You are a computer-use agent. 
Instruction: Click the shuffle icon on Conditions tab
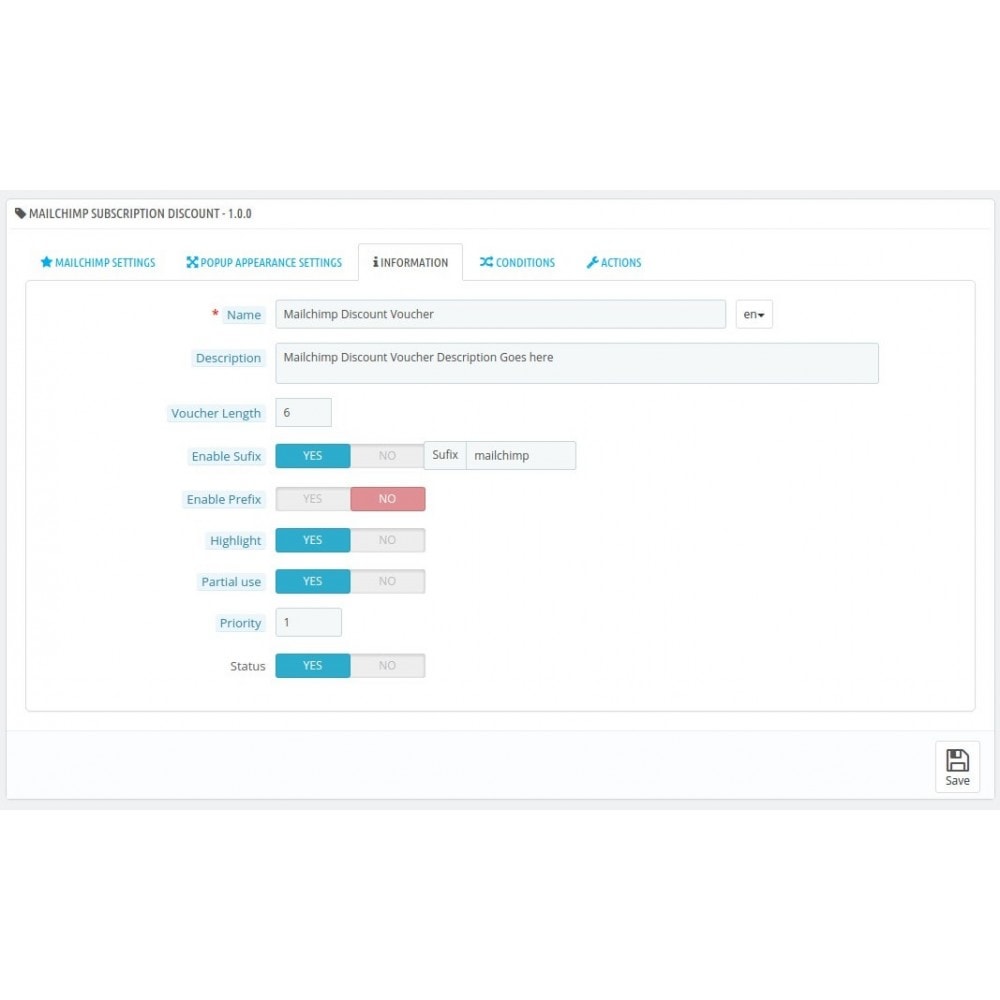(486, 262)
